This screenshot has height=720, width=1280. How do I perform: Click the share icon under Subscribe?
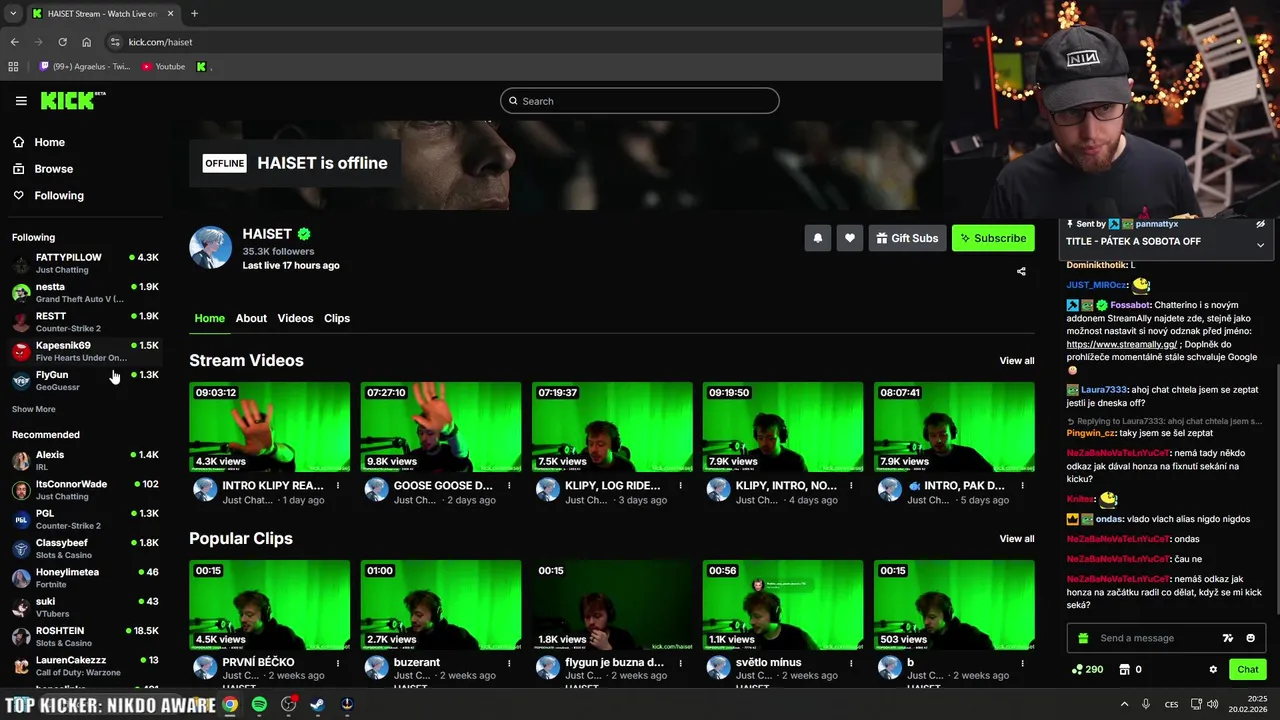1021,271
